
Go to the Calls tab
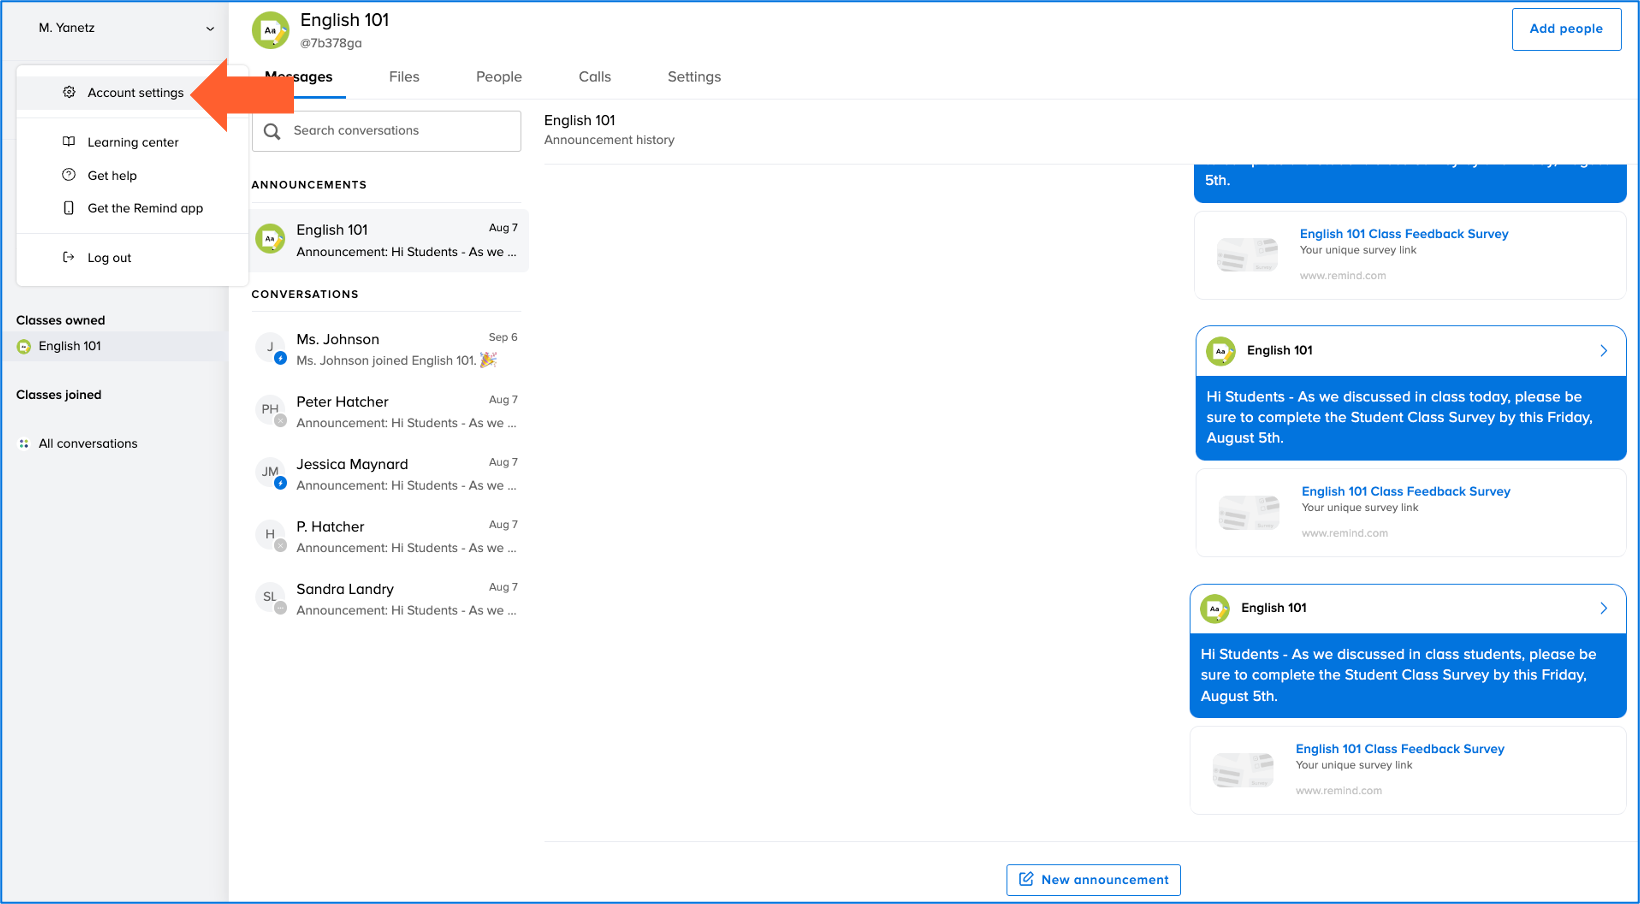594,77
